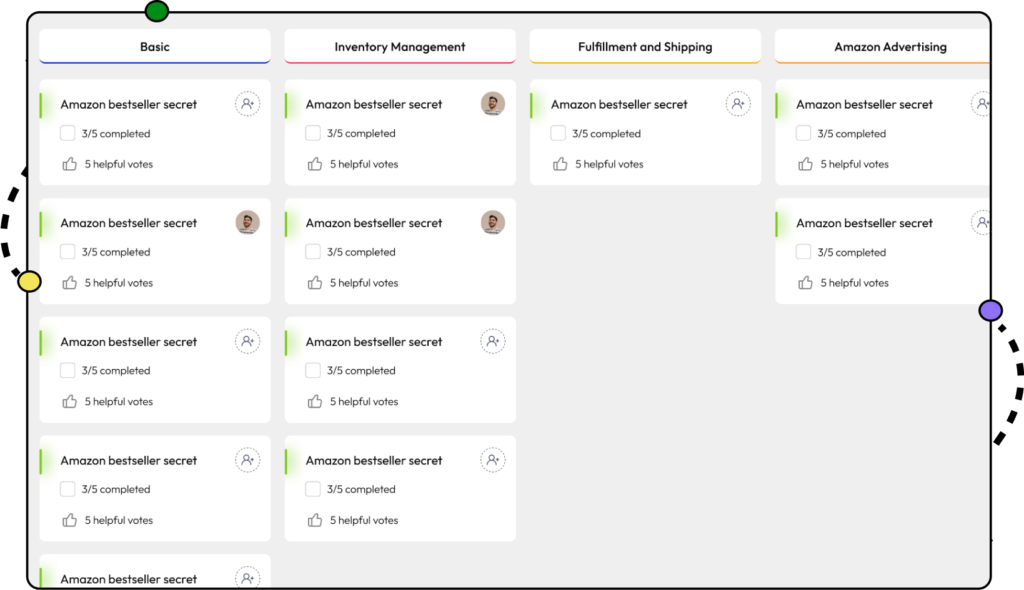
Task: Add assignee on the Fulfillment and Shipping card
Action: pos(738,104)
